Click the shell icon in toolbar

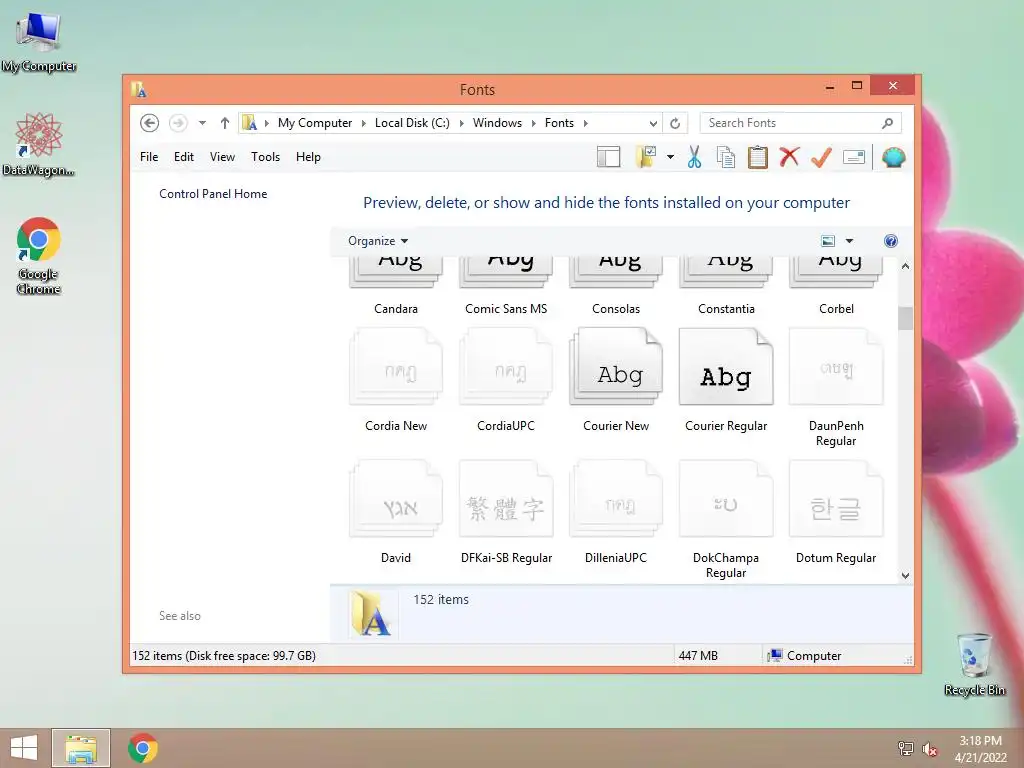pyautogui.click(x=893, y=157)
